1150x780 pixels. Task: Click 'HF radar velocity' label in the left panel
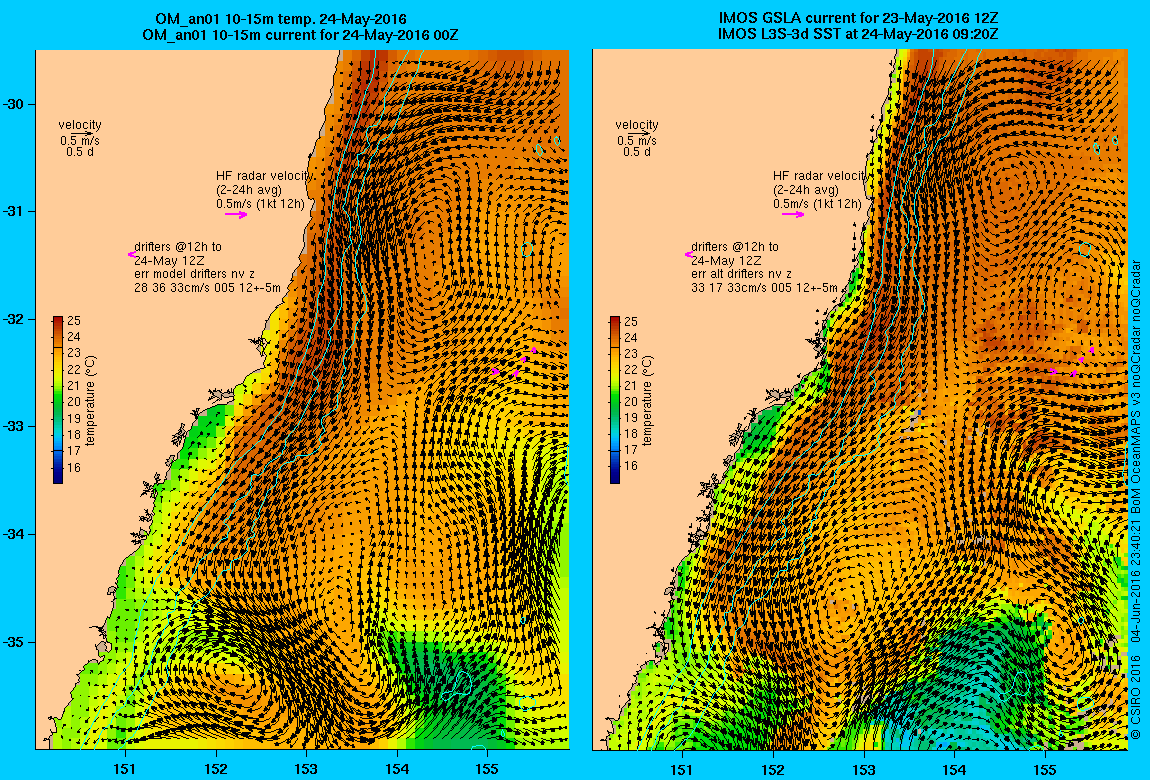click(x=264, y=176)
